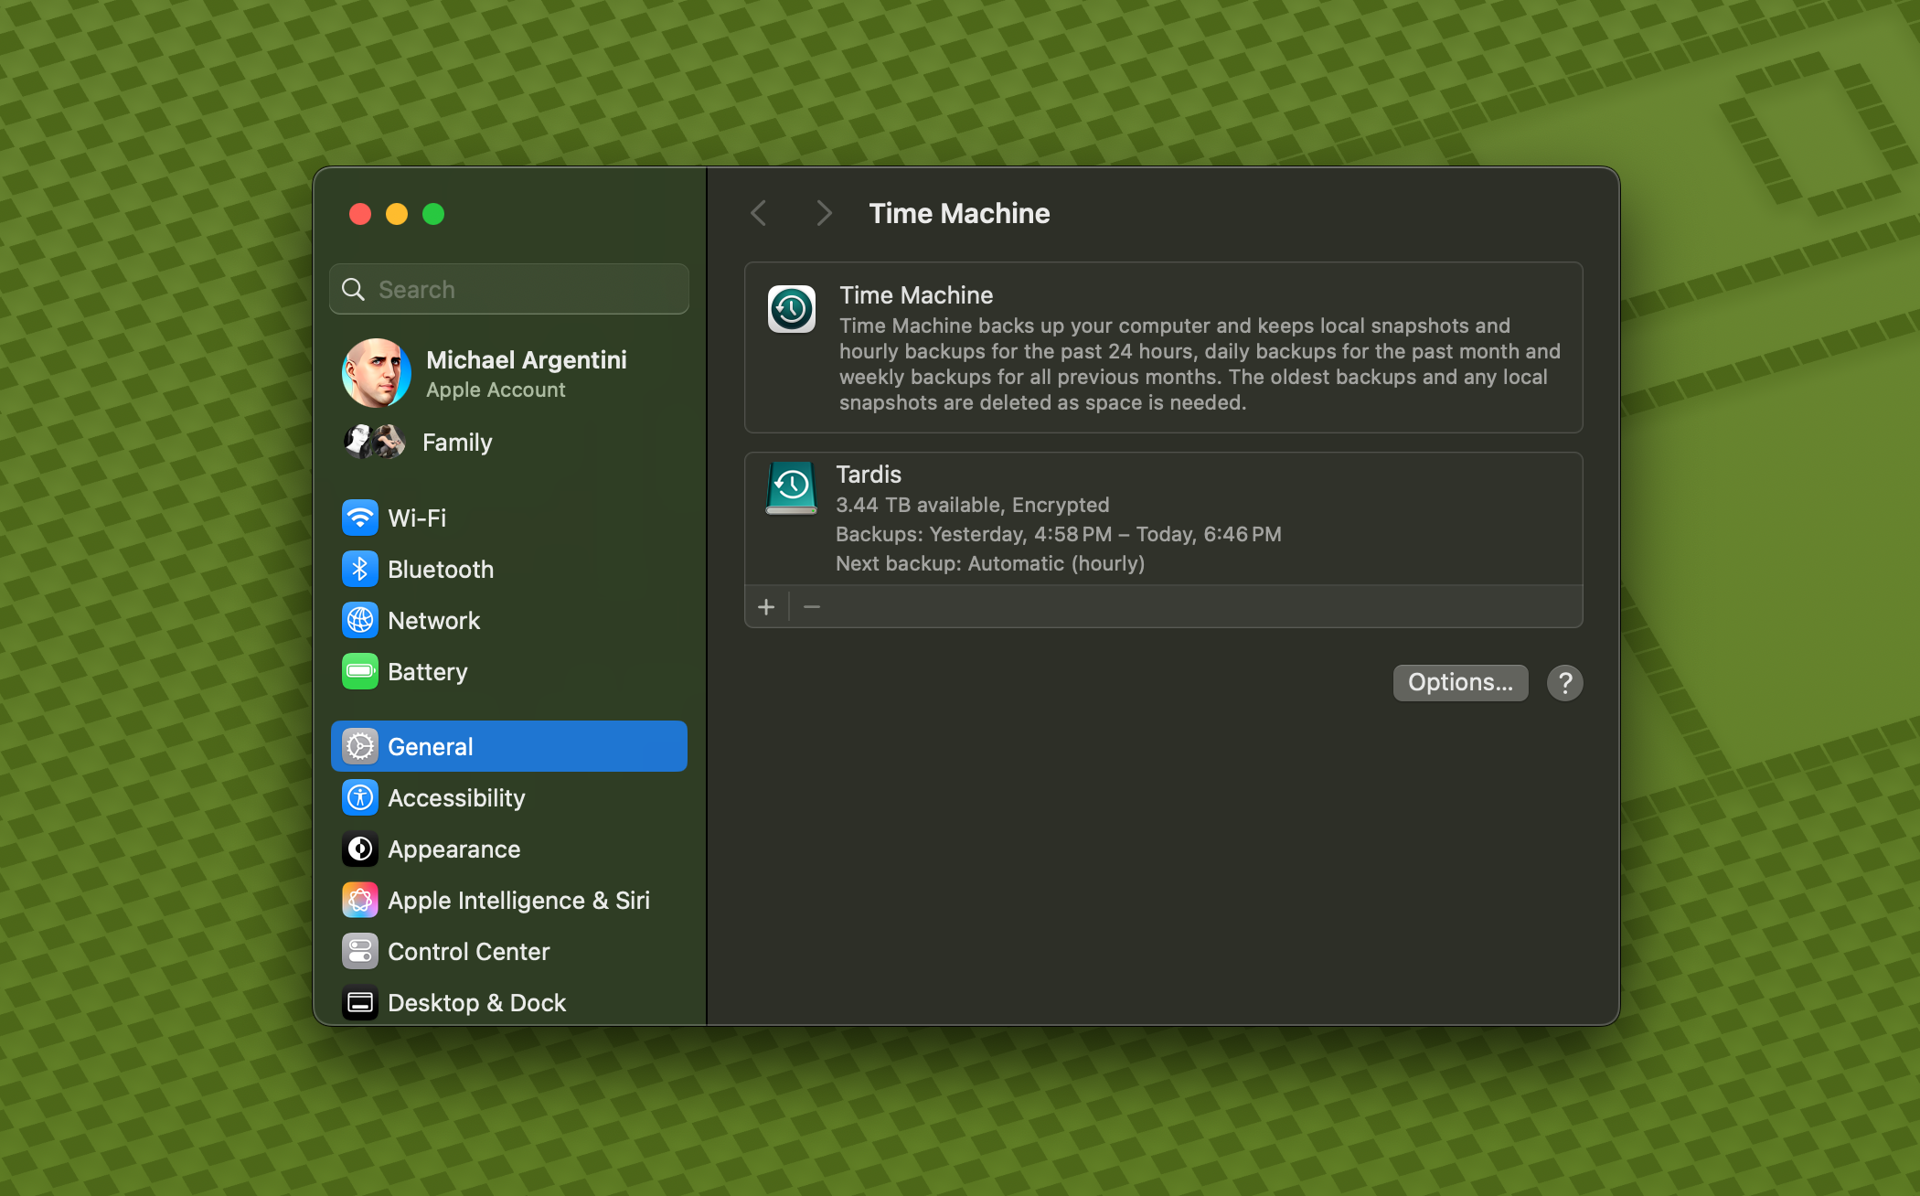Screen dimensions: 1920x1196
Task: Open Michael Argentini Apple Account
Action: click(x=509, y=373)
